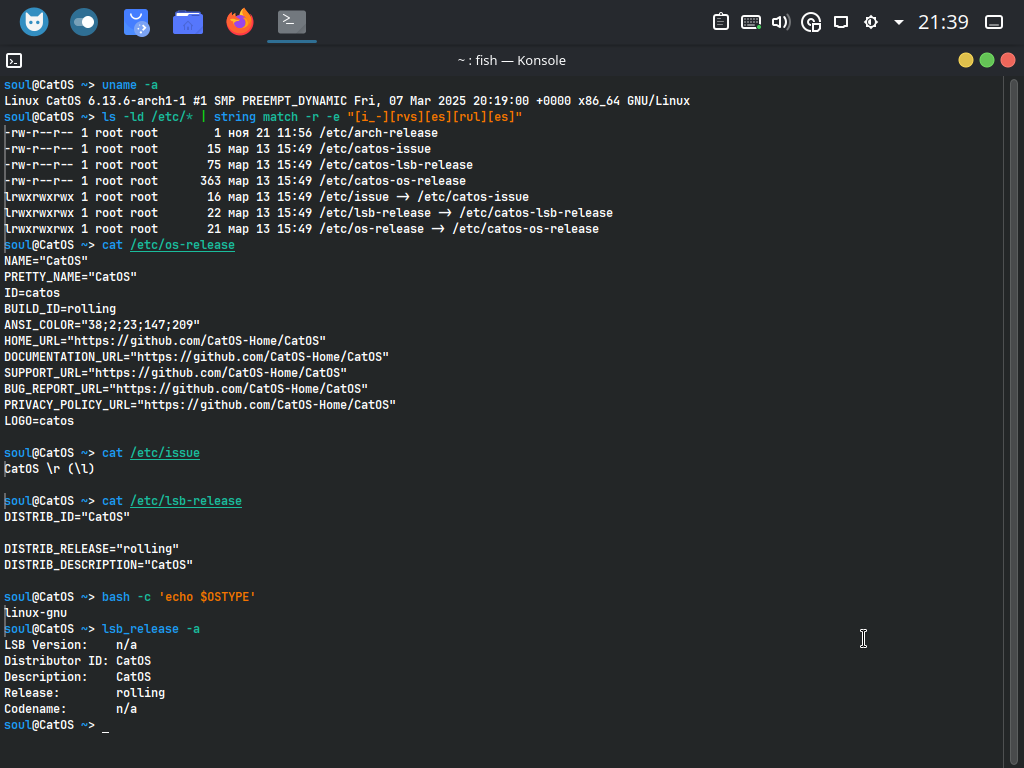Viewport: 1024px width, 768px height.
Task: Open the monitor-shaped tray icon
Action: pyautogui.click(x=841, y=22)
